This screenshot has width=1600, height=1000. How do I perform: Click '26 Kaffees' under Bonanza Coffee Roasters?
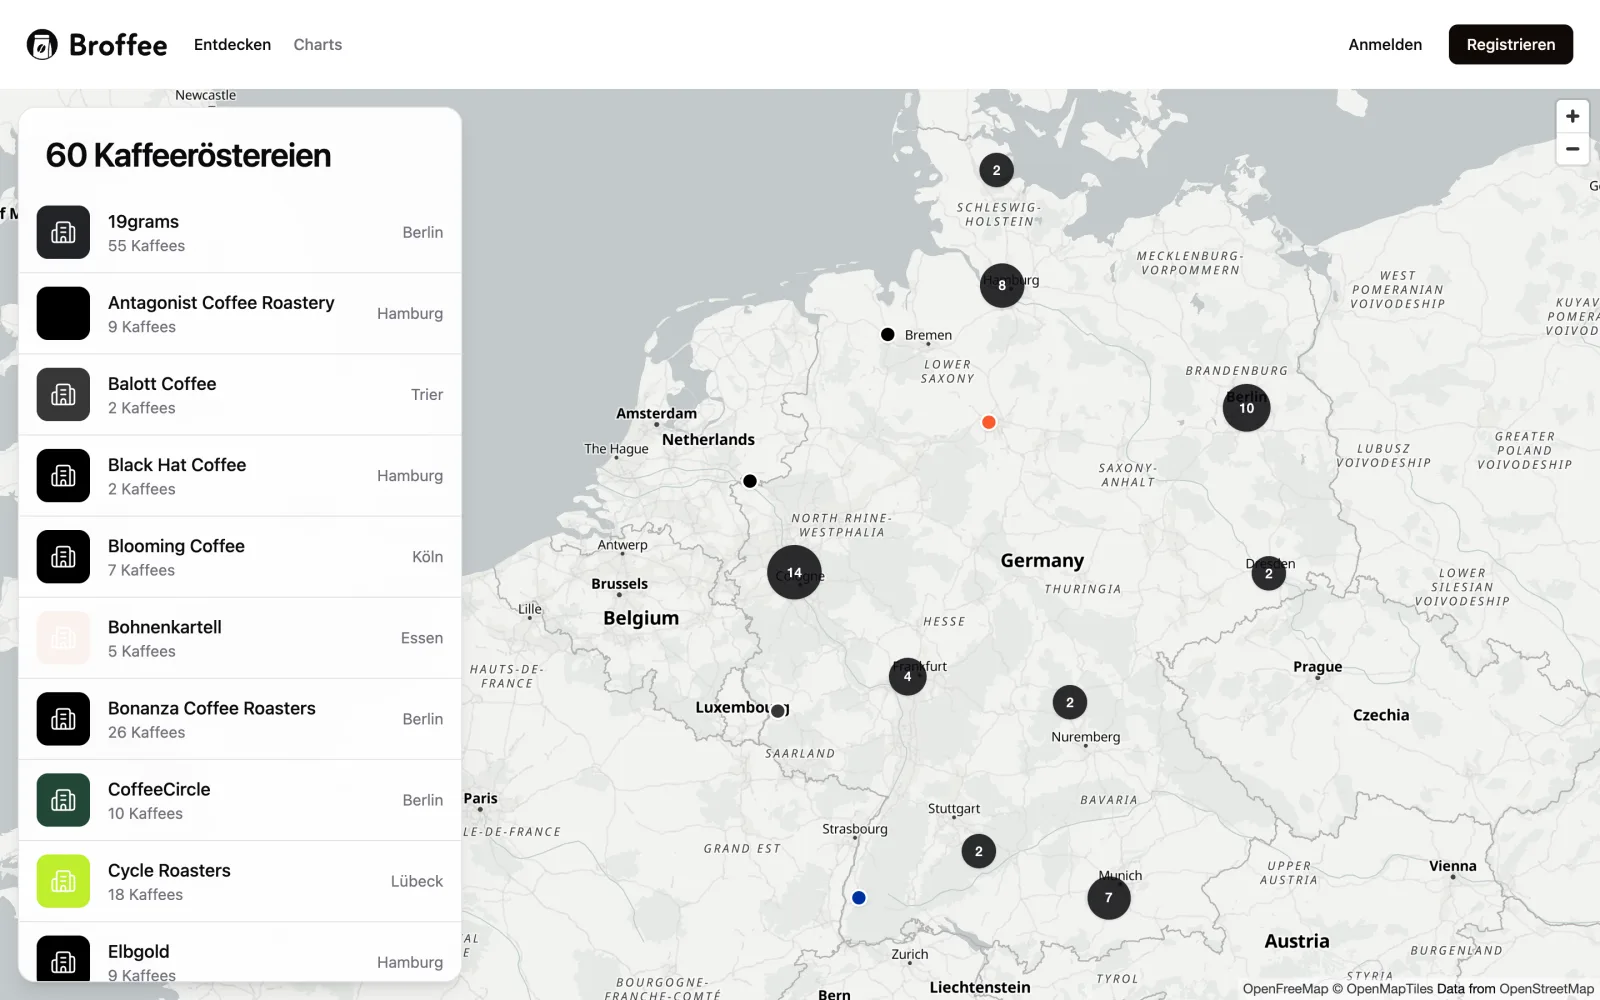point(146,732)
